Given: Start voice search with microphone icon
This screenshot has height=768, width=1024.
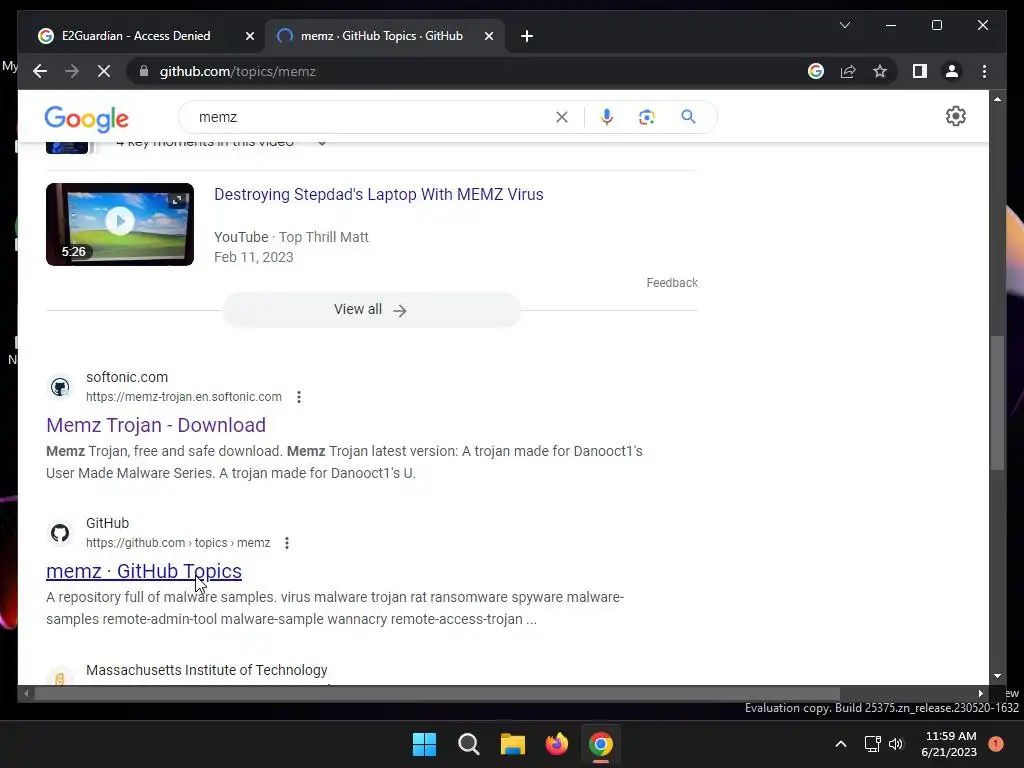Looking at the screenshot, I should 607,117.
